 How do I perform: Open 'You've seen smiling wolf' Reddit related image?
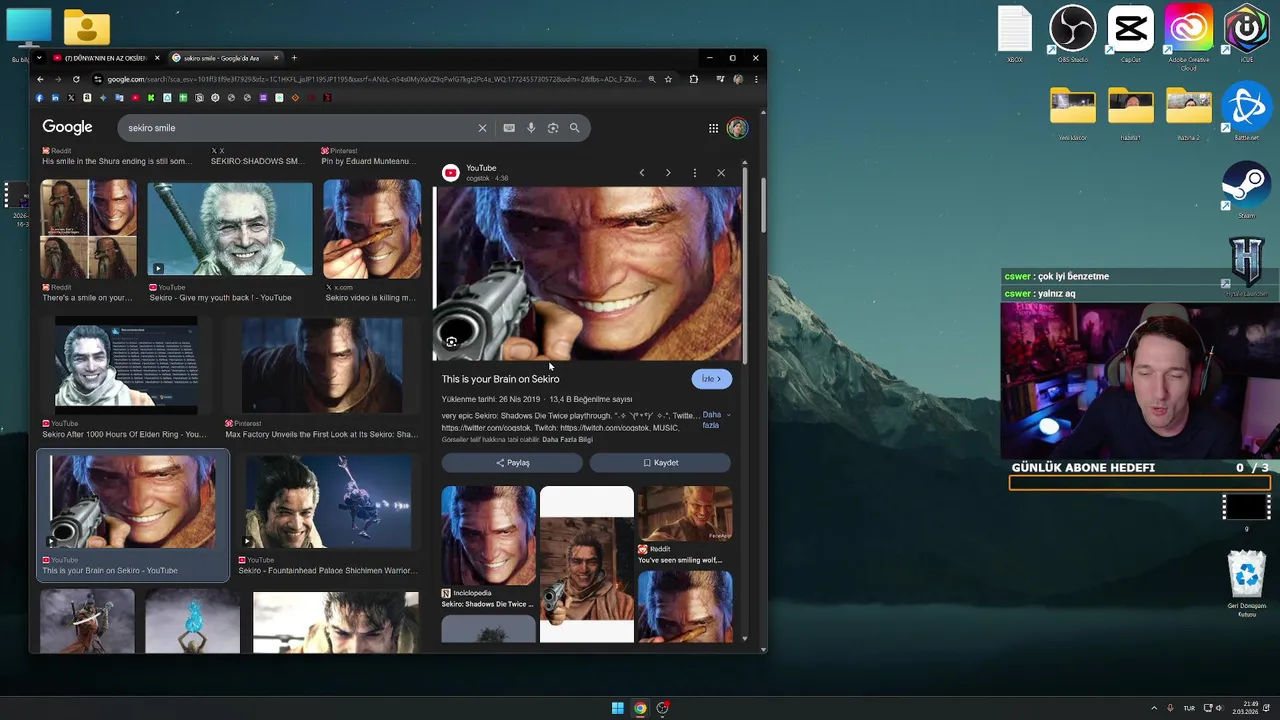click(x=685, y=525)
